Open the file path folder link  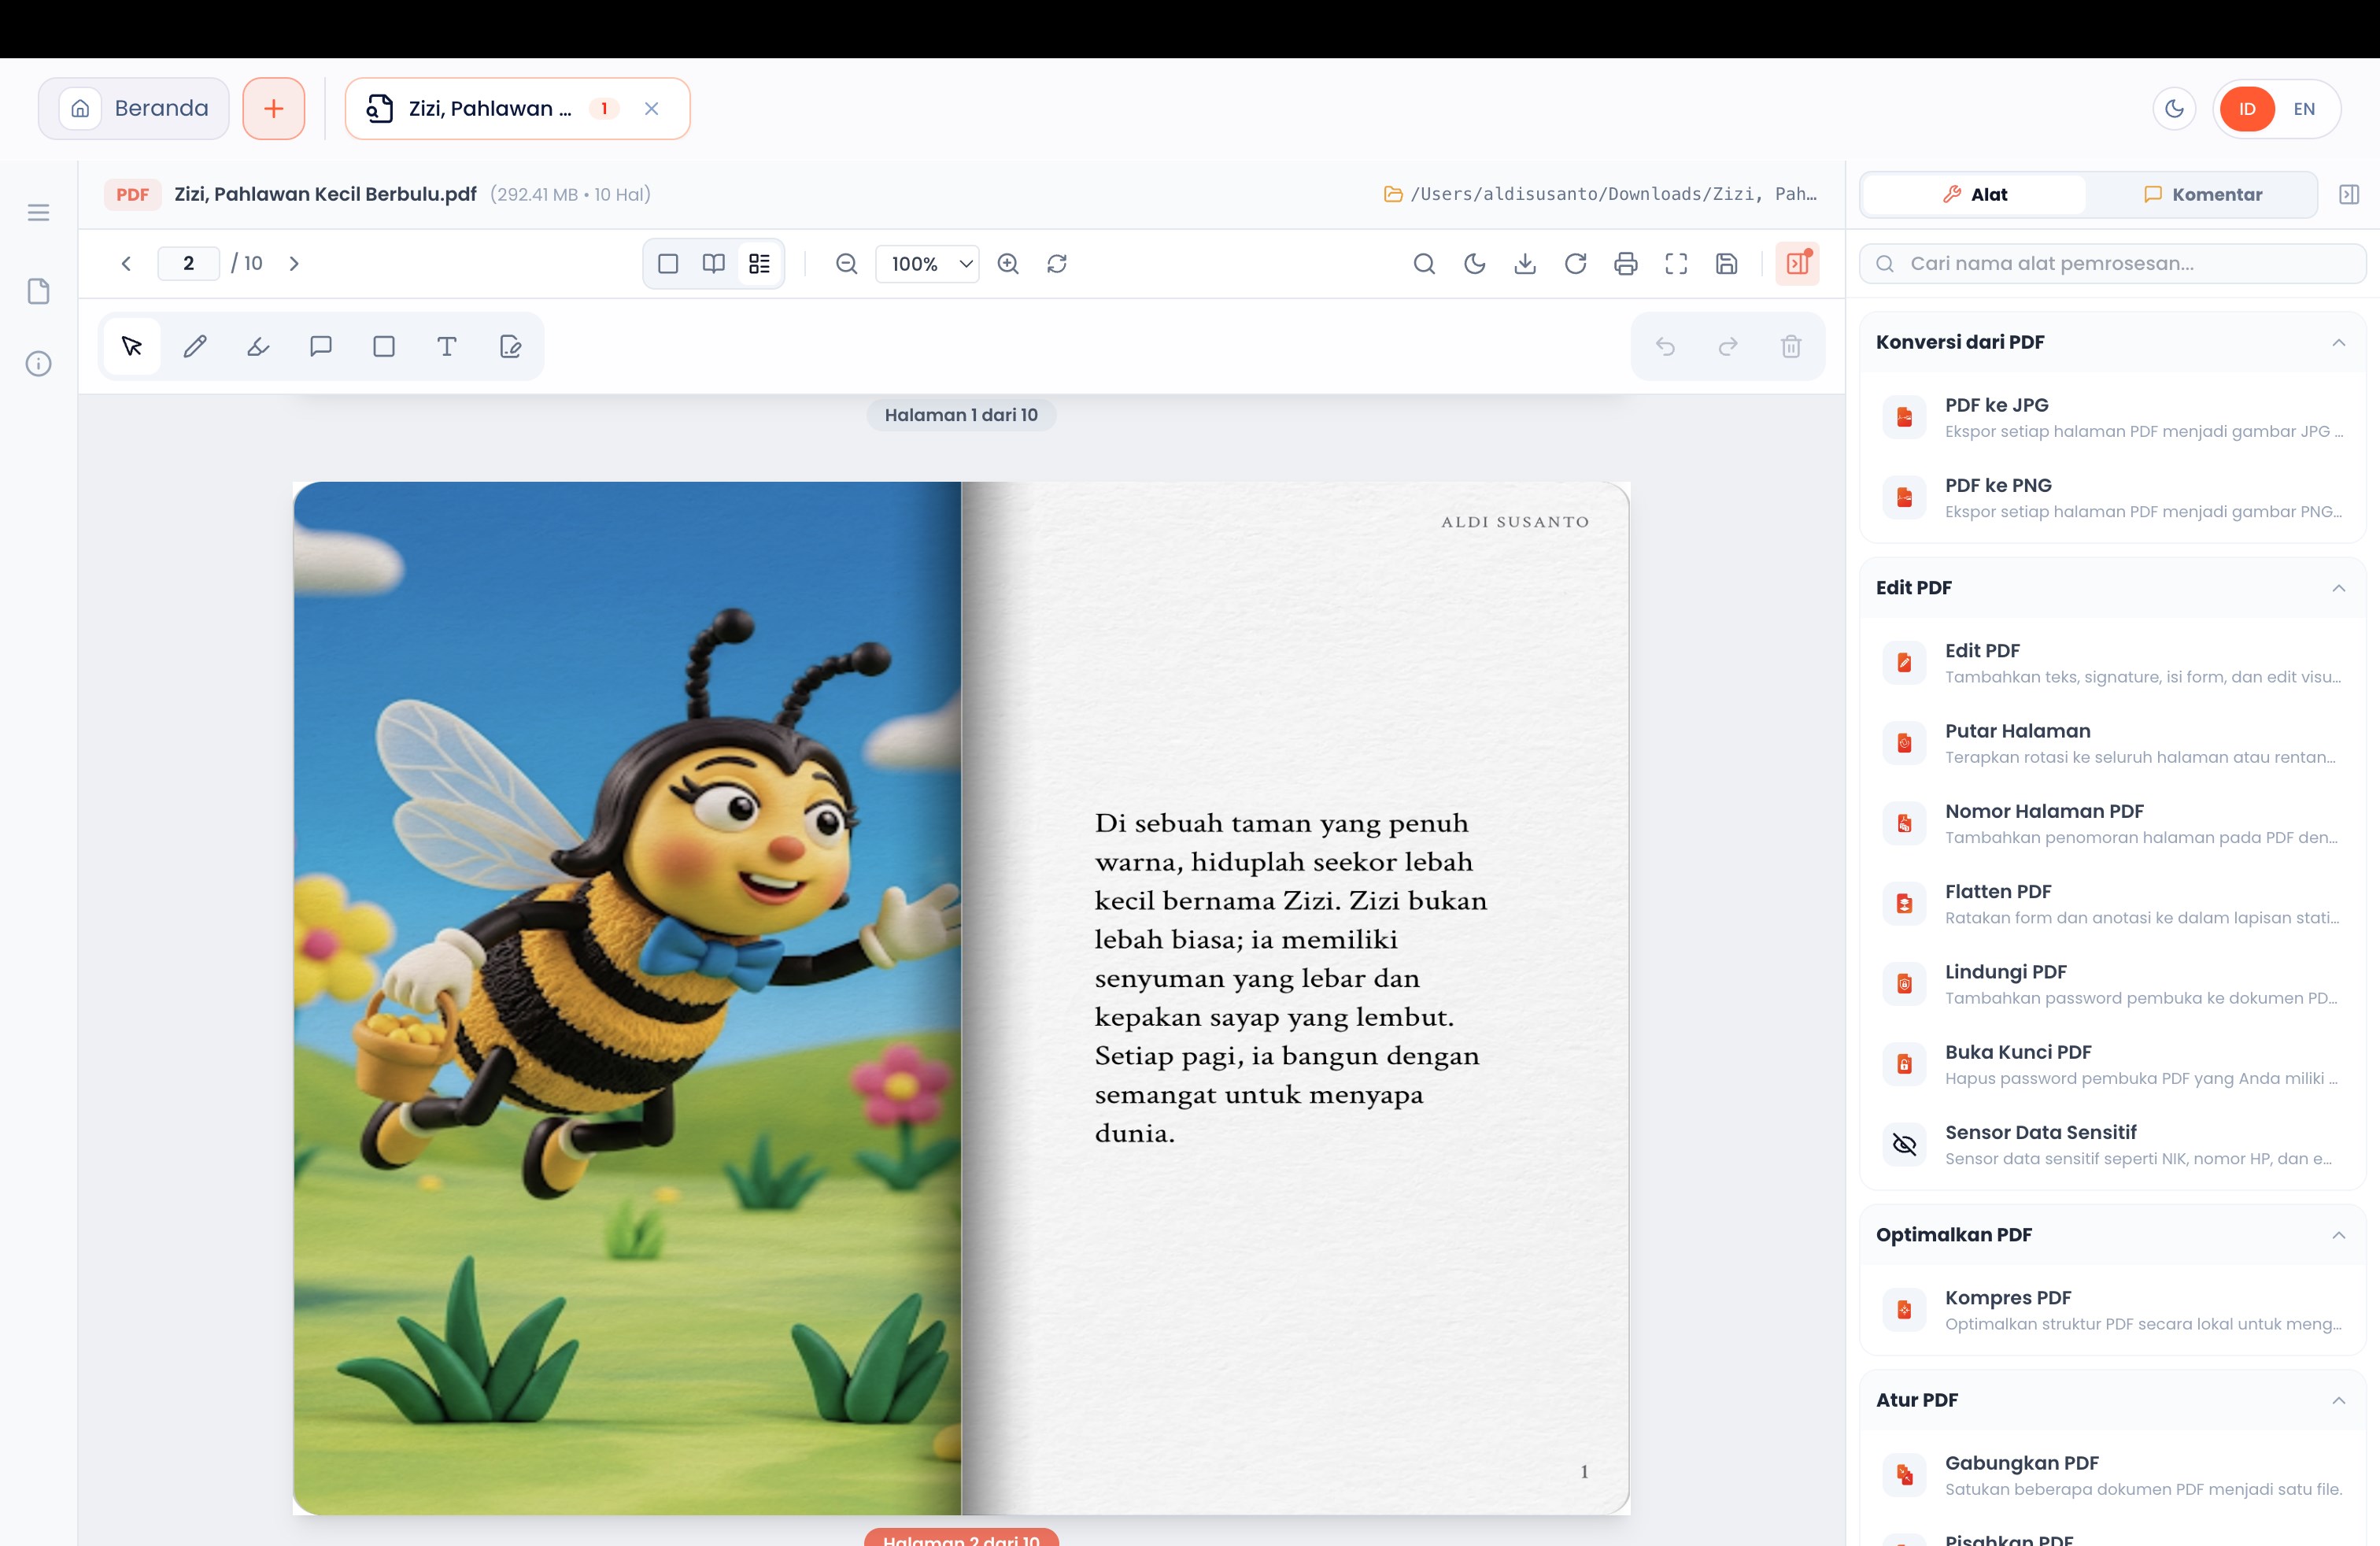(1600, 194)
